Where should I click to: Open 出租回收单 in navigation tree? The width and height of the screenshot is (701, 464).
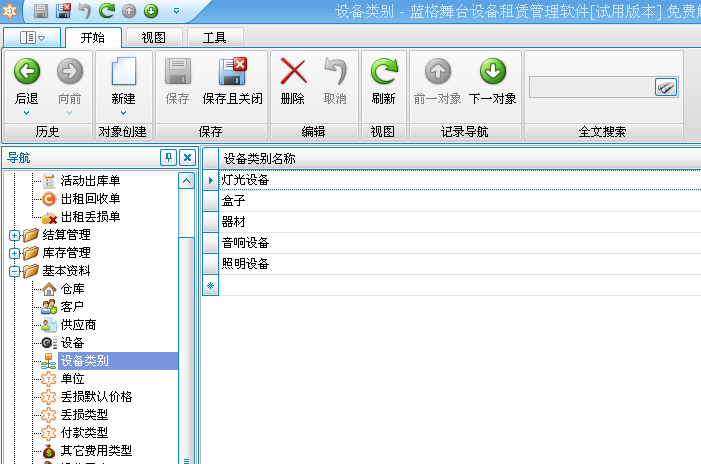pos(90,198)
